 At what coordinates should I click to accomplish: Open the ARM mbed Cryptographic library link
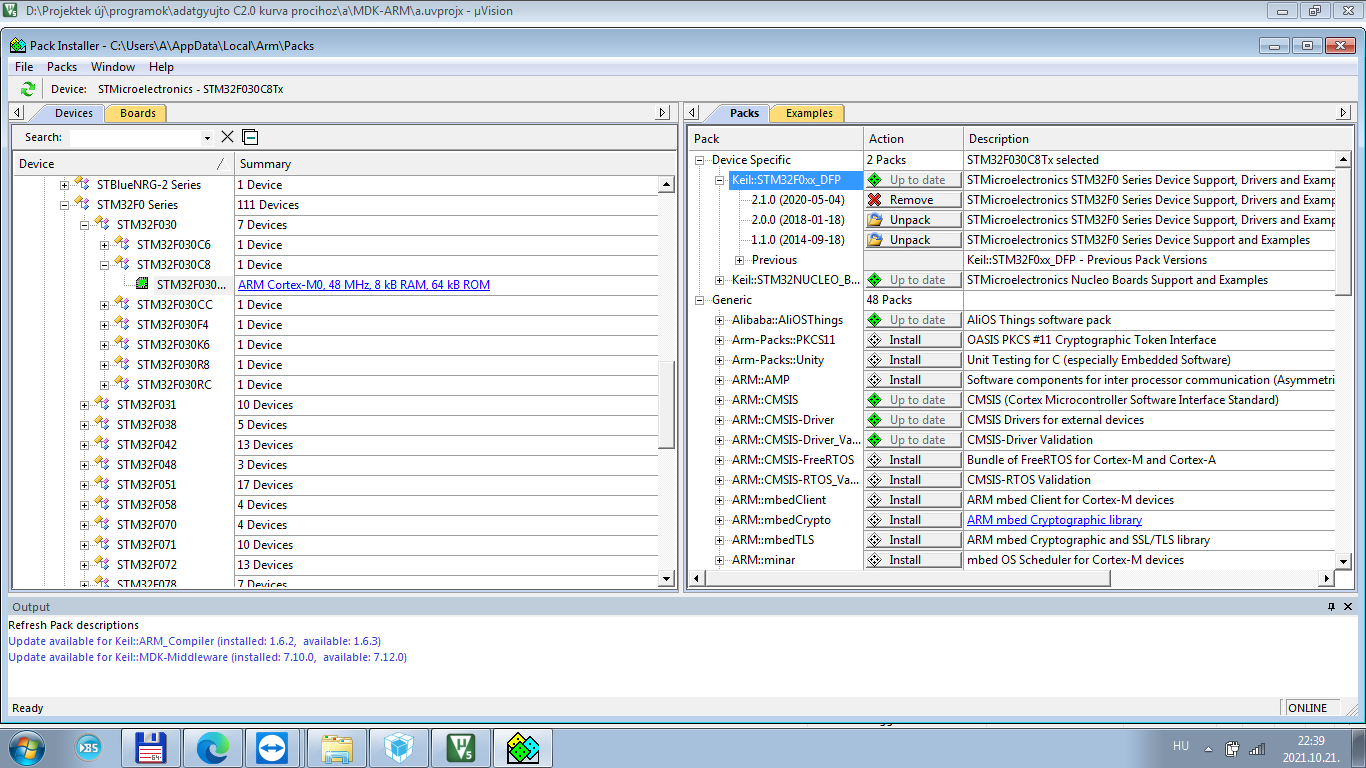point(1054,520)
